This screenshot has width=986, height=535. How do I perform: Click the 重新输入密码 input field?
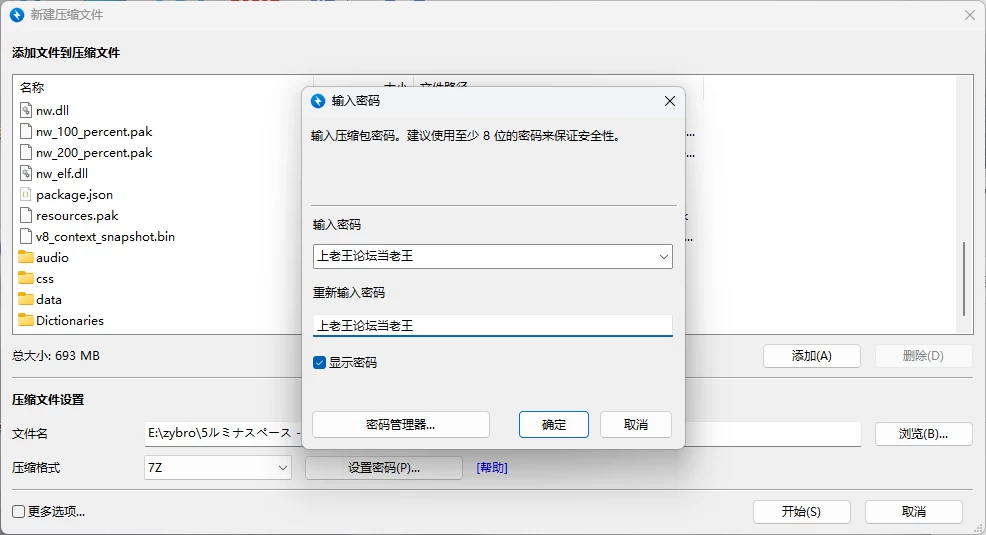coord(492,326)
